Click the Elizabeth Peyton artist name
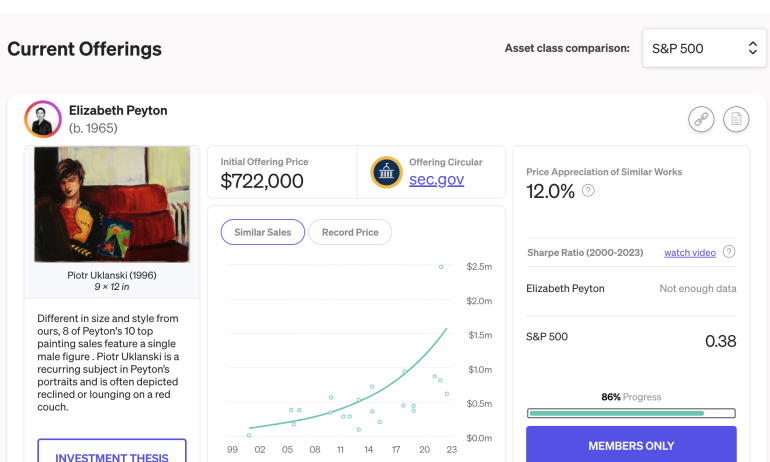Image resolution: width=770 pixels, height=462 pixels. (118, 110)
